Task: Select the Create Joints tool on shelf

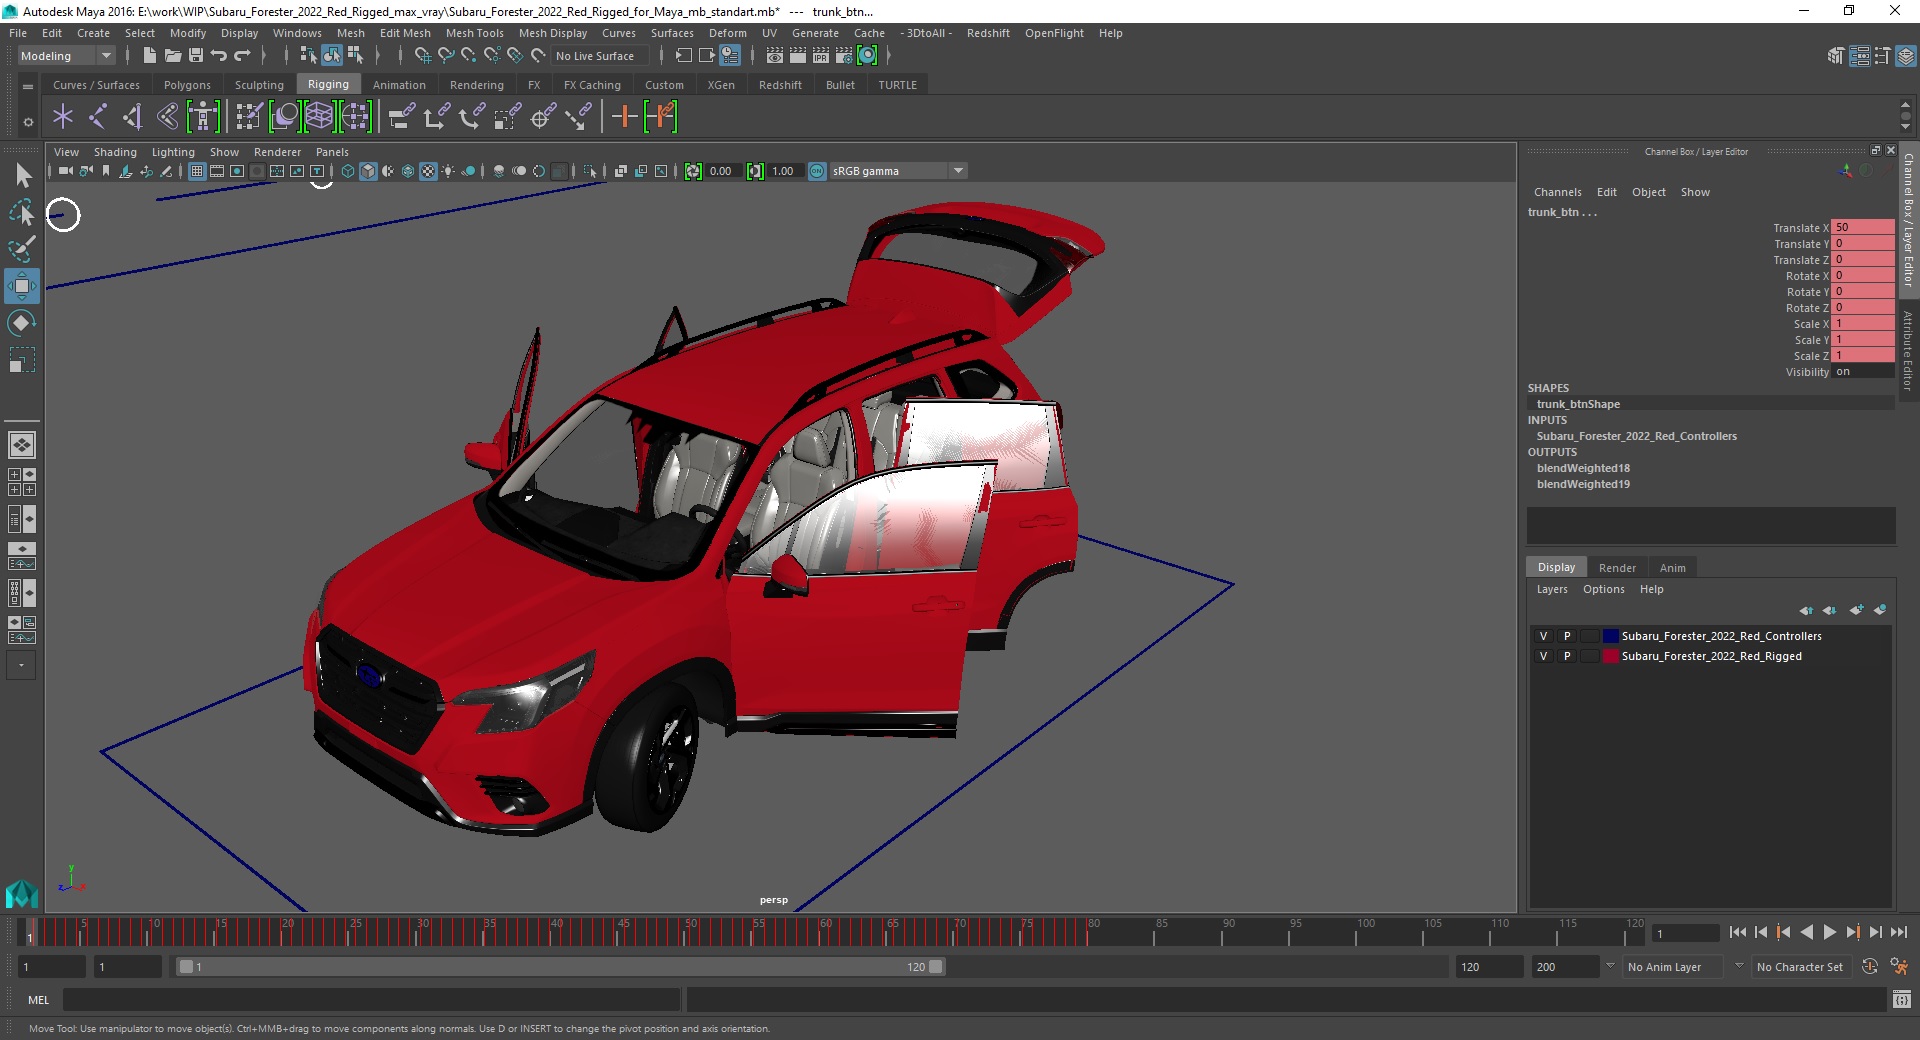Action: [98, 117]
